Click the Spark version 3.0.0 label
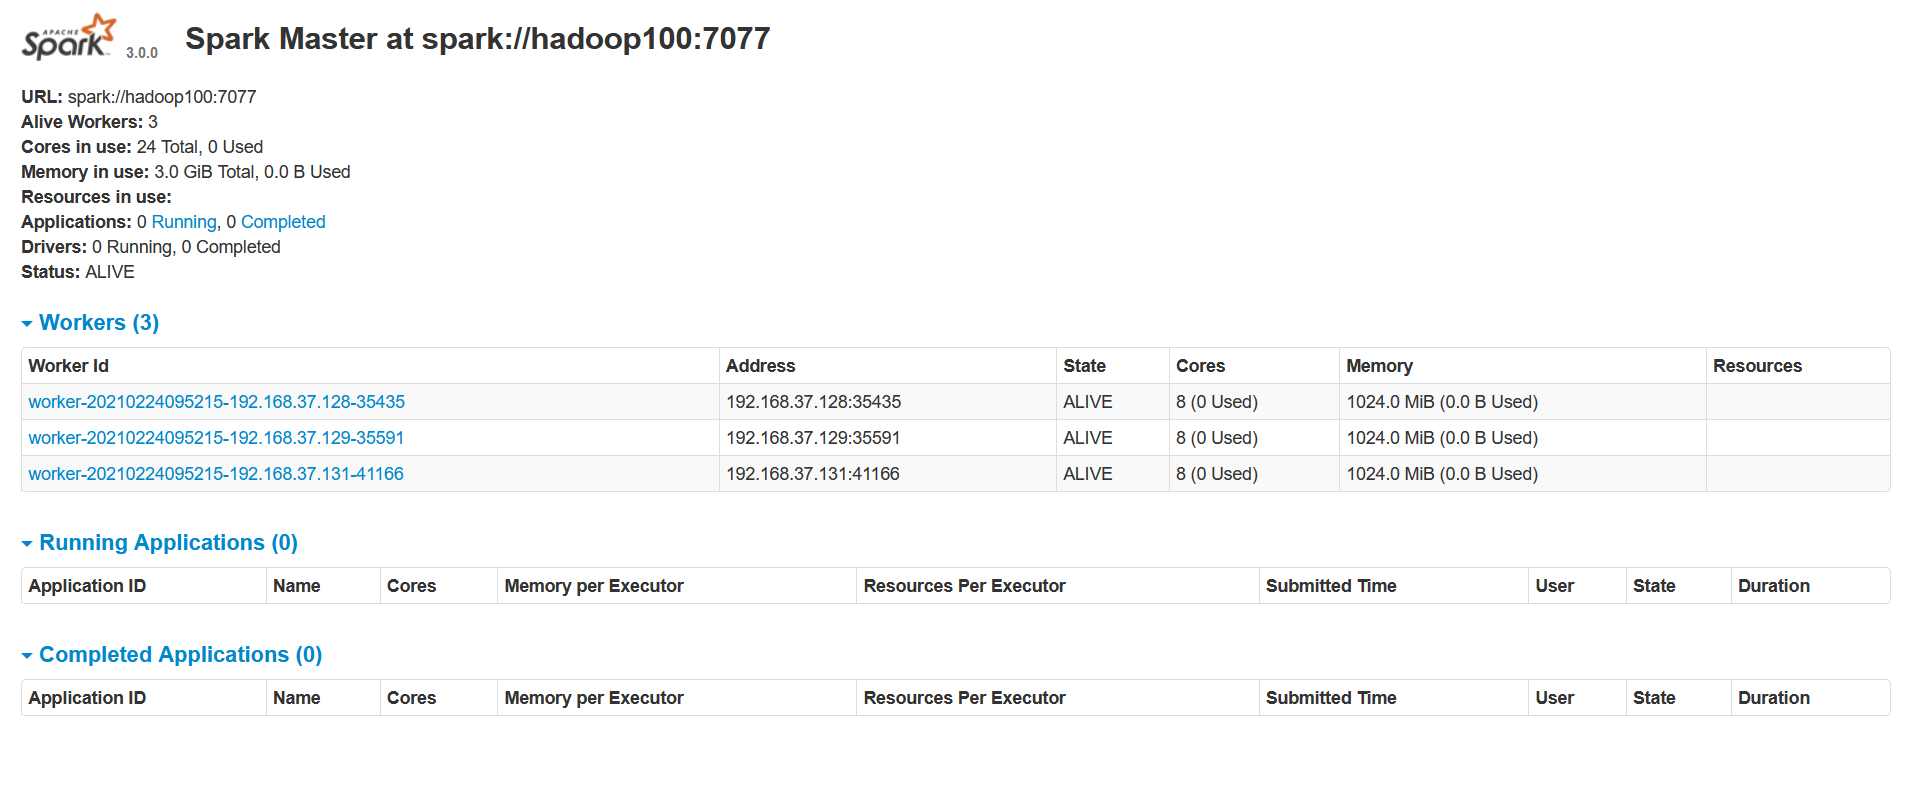 tap(142, 53)
